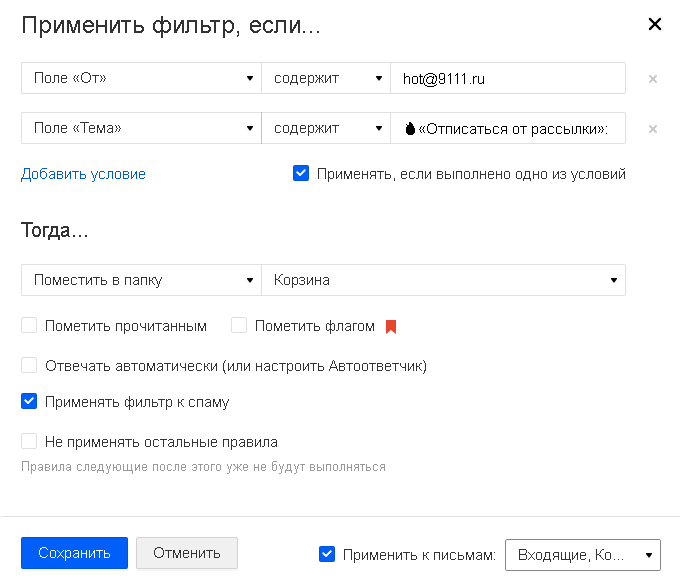
Task: Delete the subject condition row
Action: (x=653, y=128)
